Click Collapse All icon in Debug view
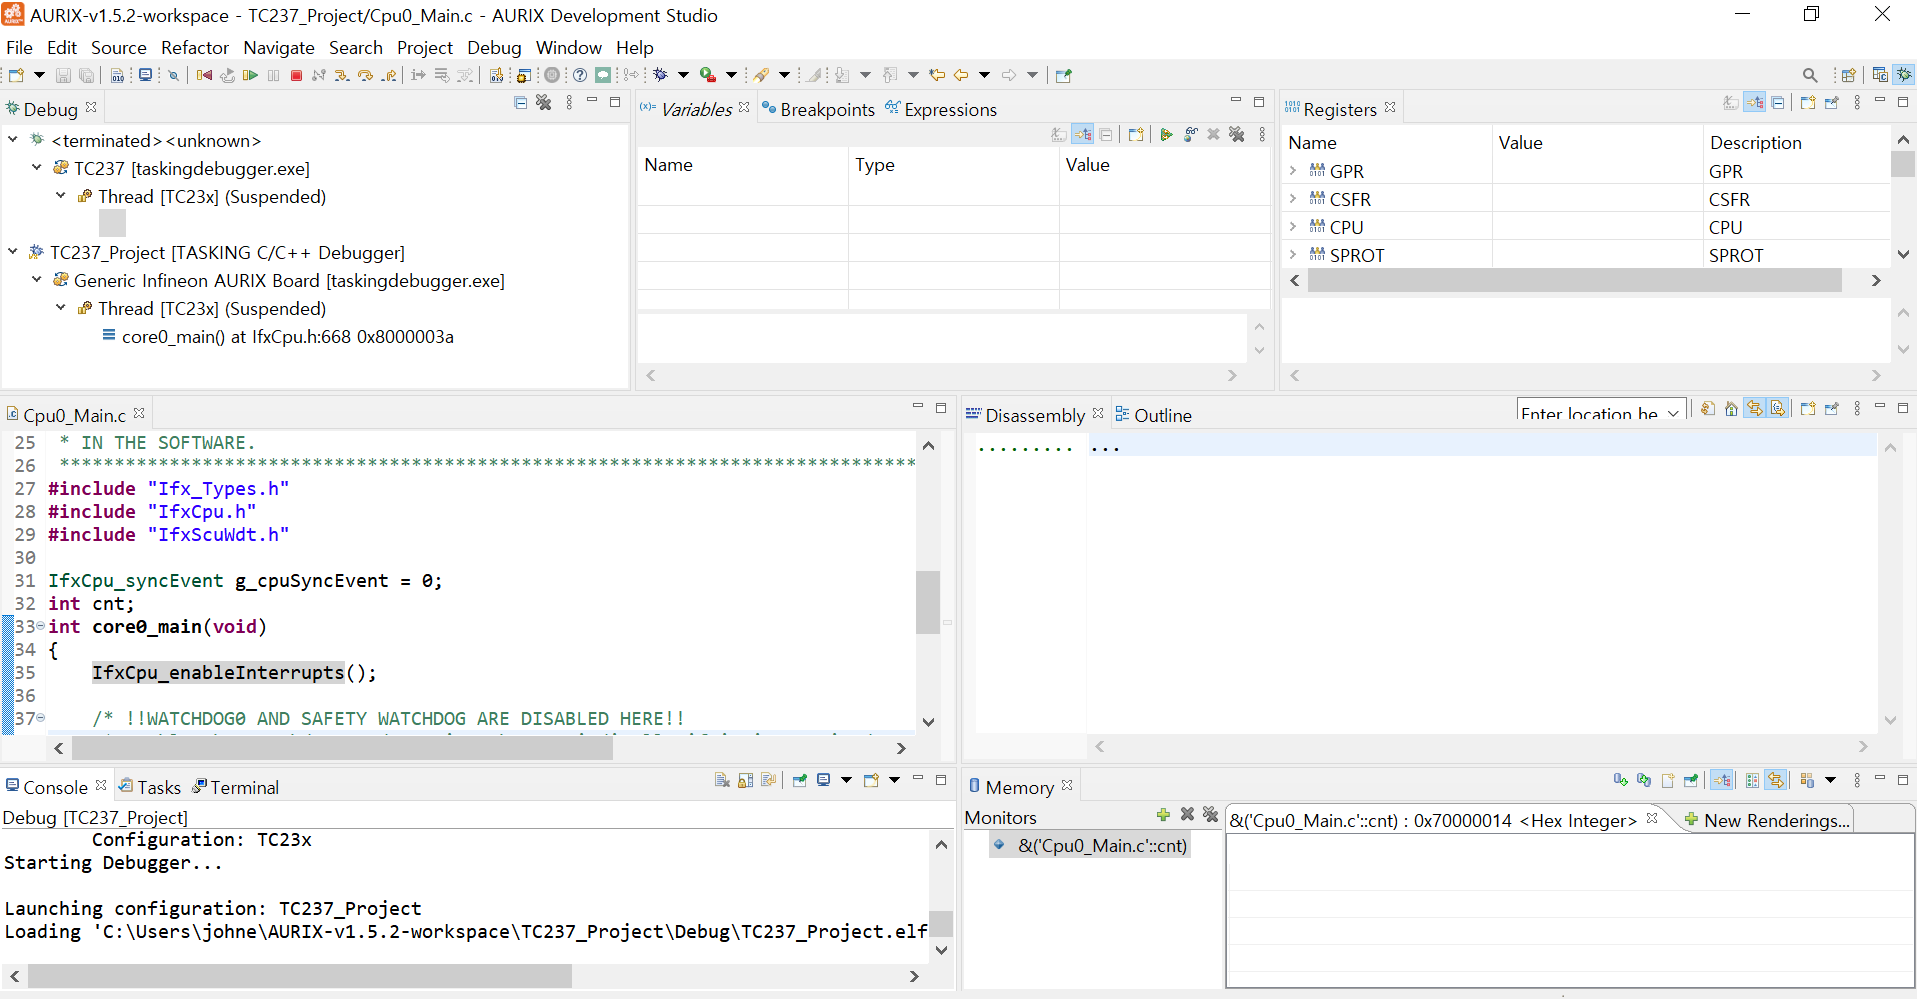 [x=520, y=102]
